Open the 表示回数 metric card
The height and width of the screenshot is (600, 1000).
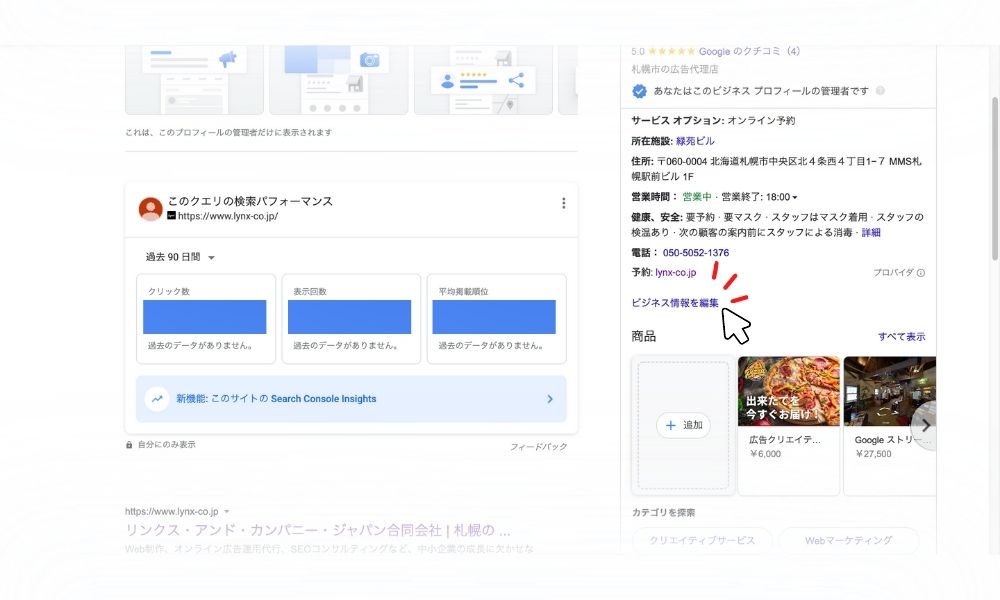pyautogui.click(x=351, y=319)
